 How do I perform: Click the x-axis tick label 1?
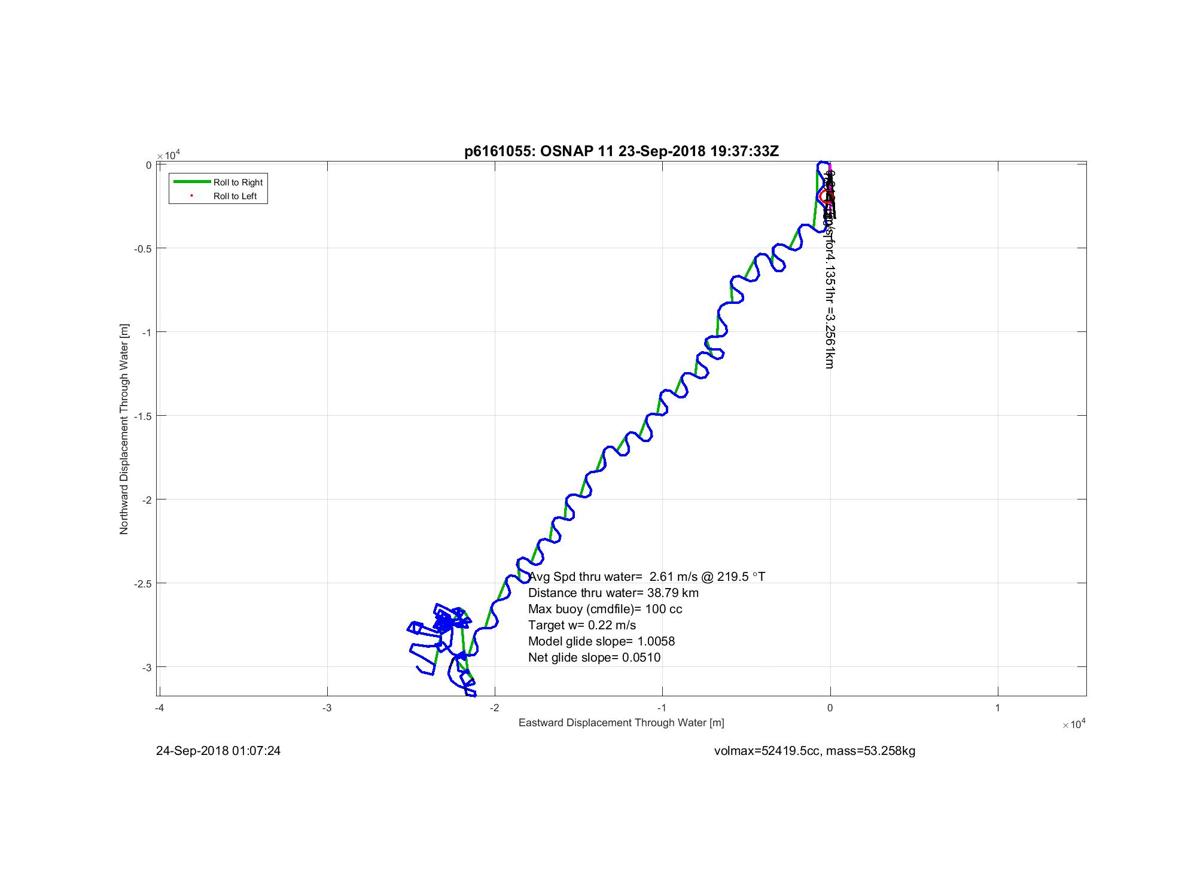pyautogui.click(x=998, y=708)
